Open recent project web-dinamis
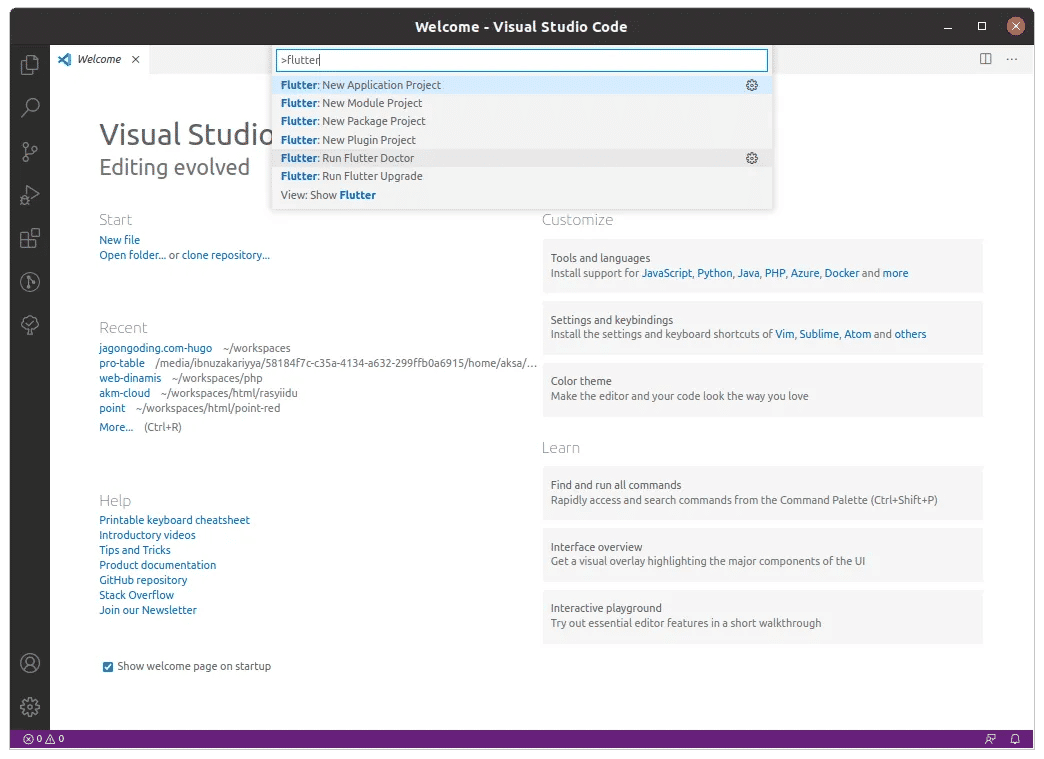 tap(130, 378)
